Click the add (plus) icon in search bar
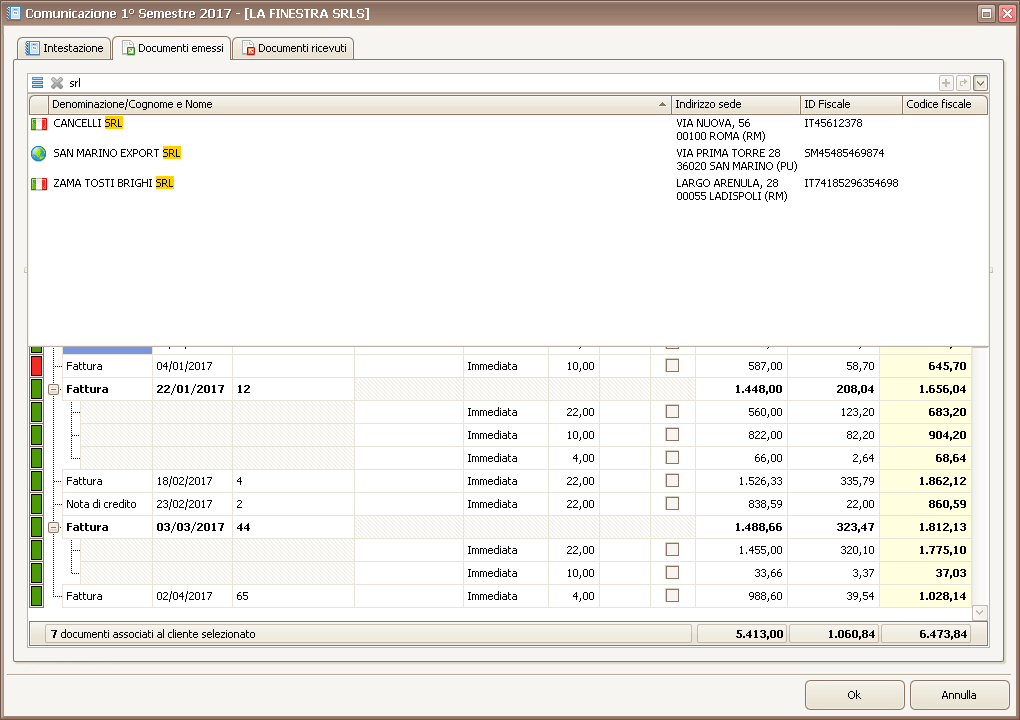Screen dimensions: 1020x720 (946, 83)
